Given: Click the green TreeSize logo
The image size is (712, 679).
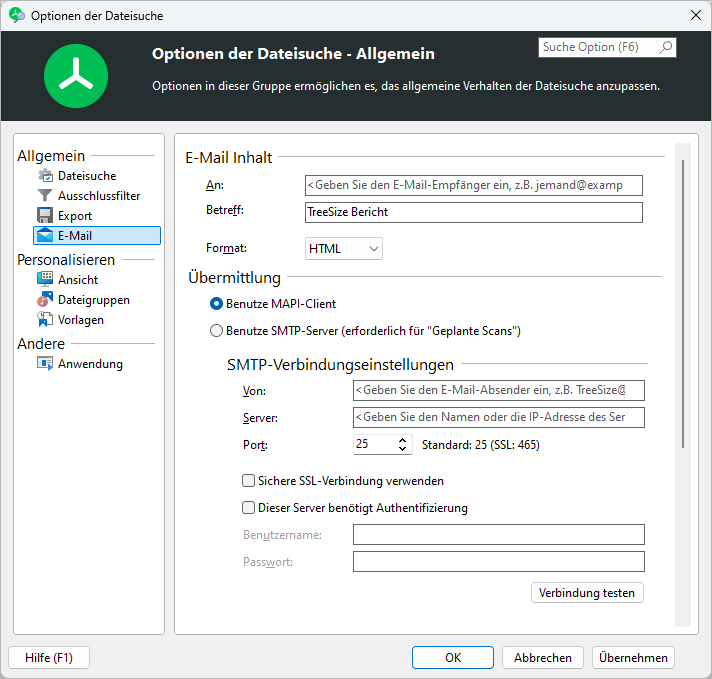Looking at the screenshot, I should pyautogui.click(x=76, y=76).
